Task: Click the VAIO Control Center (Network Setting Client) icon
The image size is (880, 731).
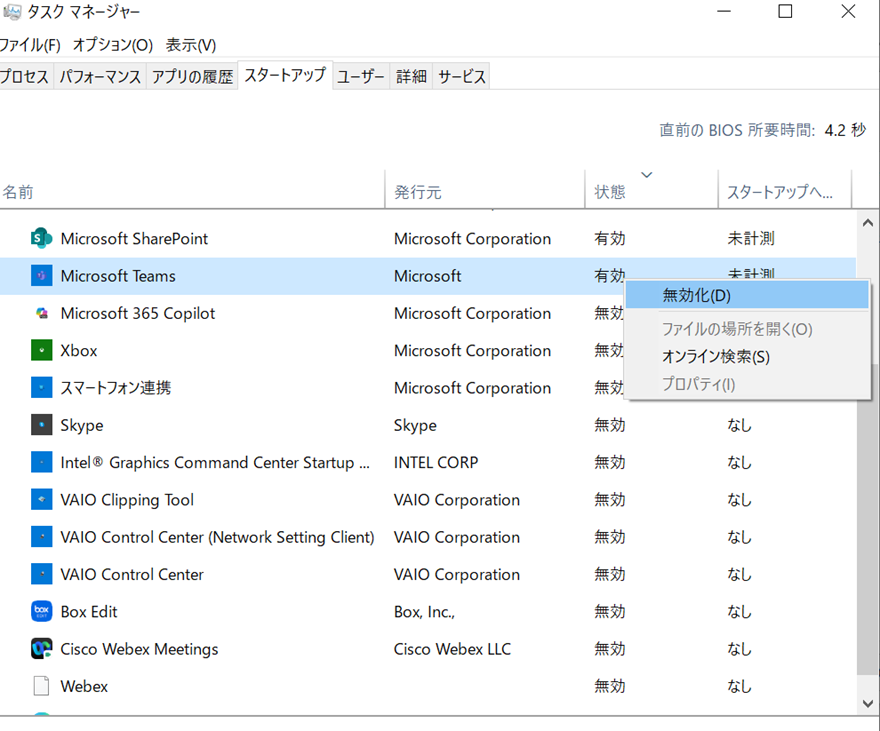Action: point(42,537)
